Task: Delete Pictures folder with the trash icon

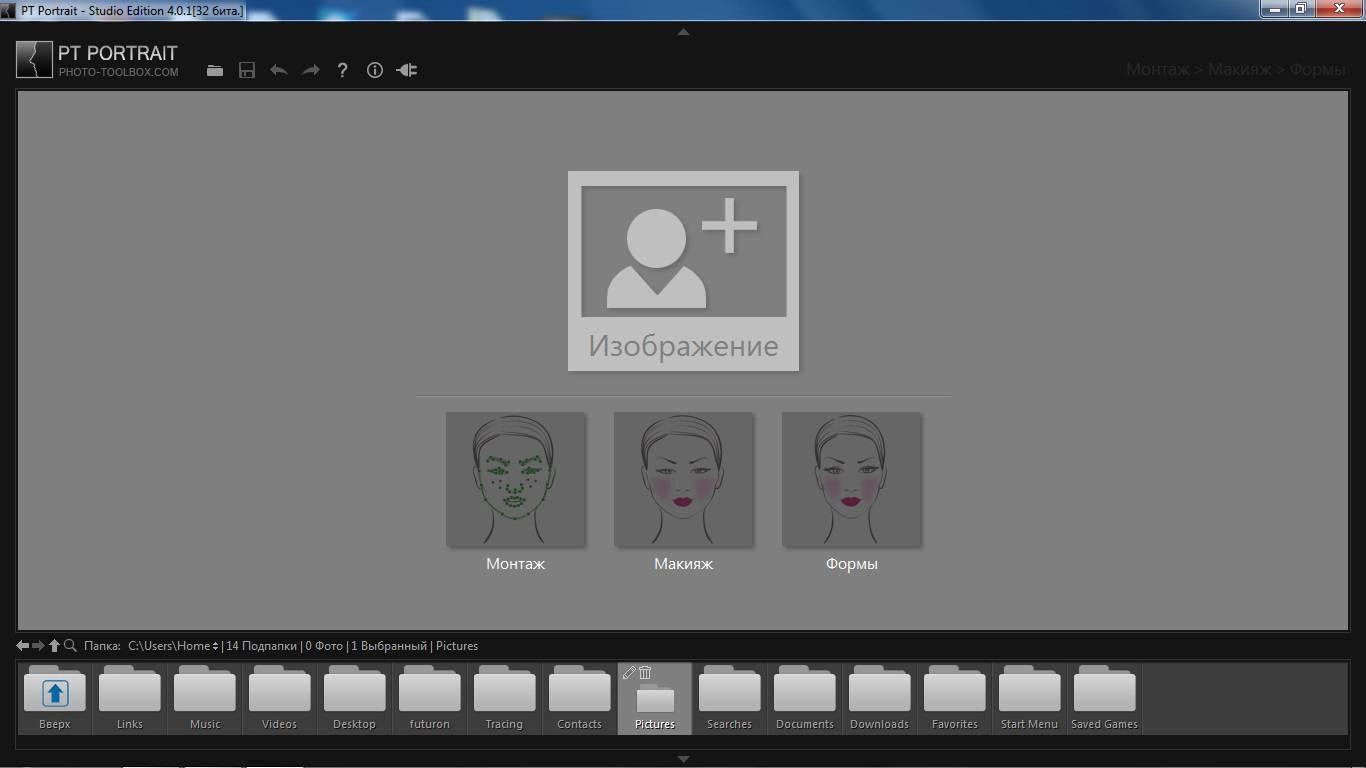Action: (x=645, y=673)
